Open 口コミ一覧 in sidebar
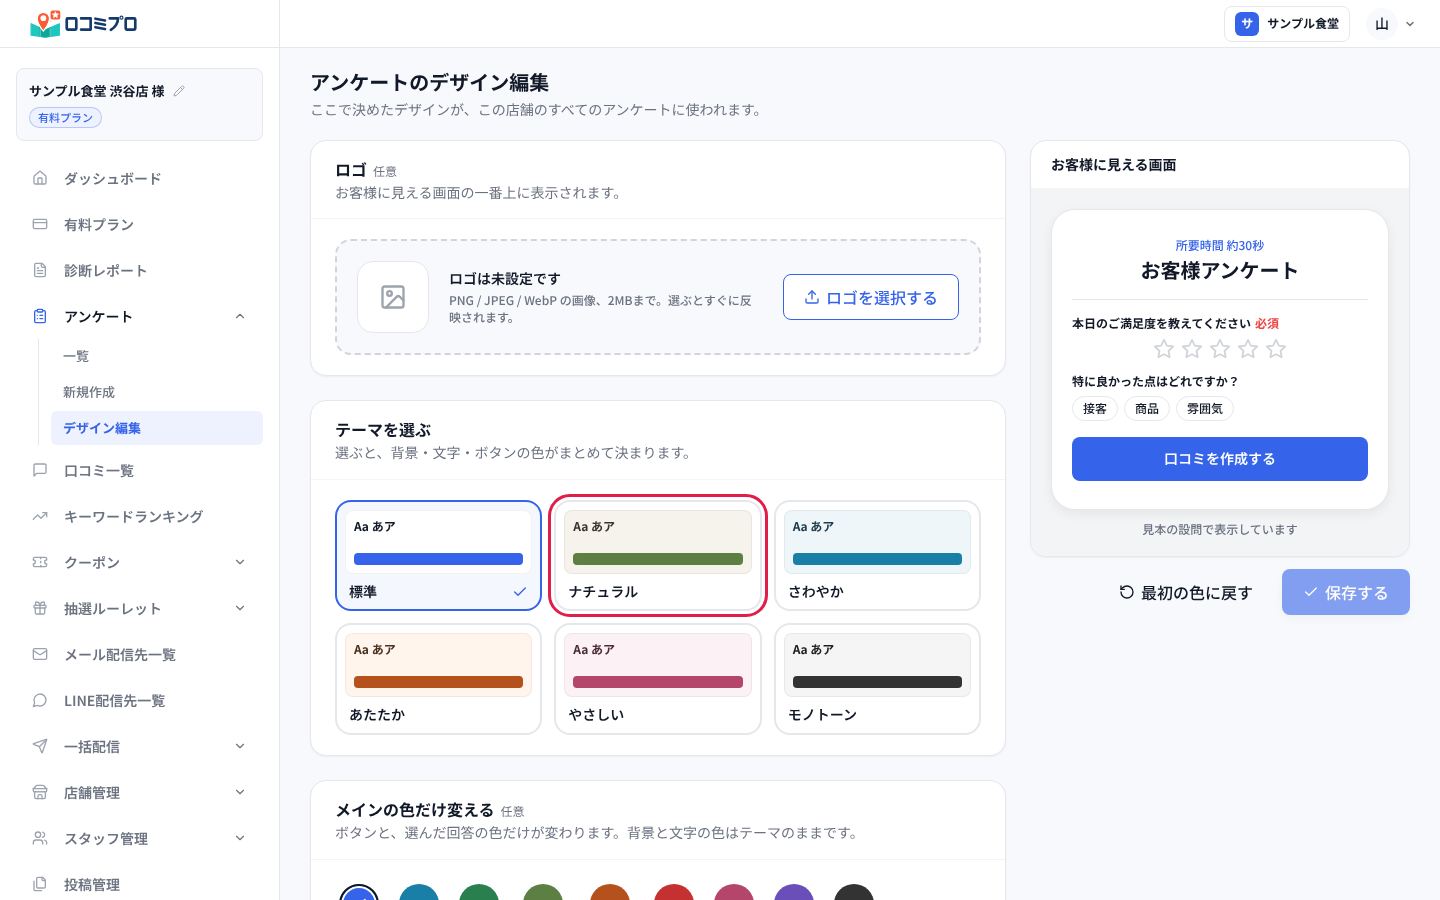The image size is (1440, 900). (140, 470)
